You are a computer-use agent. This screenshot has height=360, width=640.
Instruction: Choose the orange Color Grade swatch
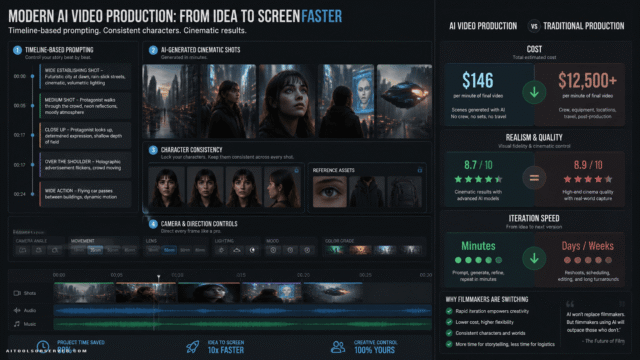pos(360,250)
